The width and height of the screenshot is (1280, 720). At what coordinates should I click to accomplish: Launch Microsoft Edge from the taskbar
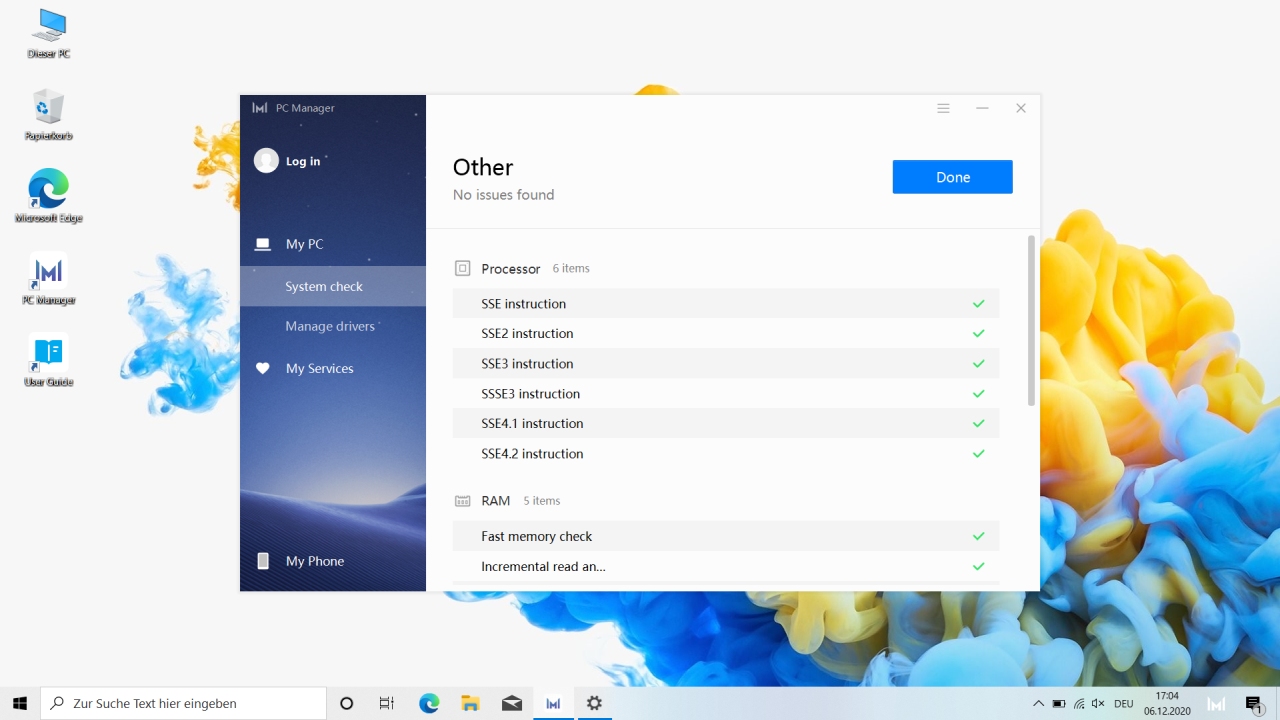429,703
